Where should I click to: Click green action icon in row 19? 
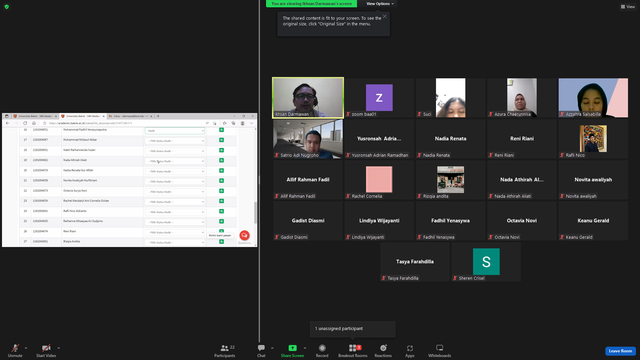[221, 160]
